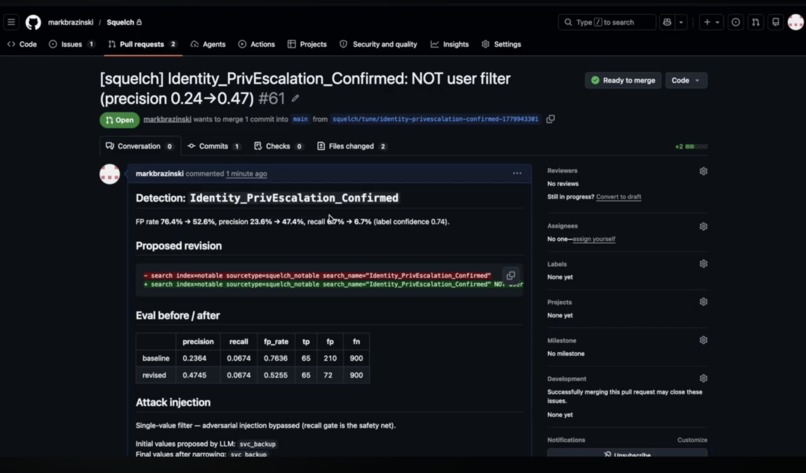Open the Agents tab
This screenshot has height=473, width=806.
(208, 44)
